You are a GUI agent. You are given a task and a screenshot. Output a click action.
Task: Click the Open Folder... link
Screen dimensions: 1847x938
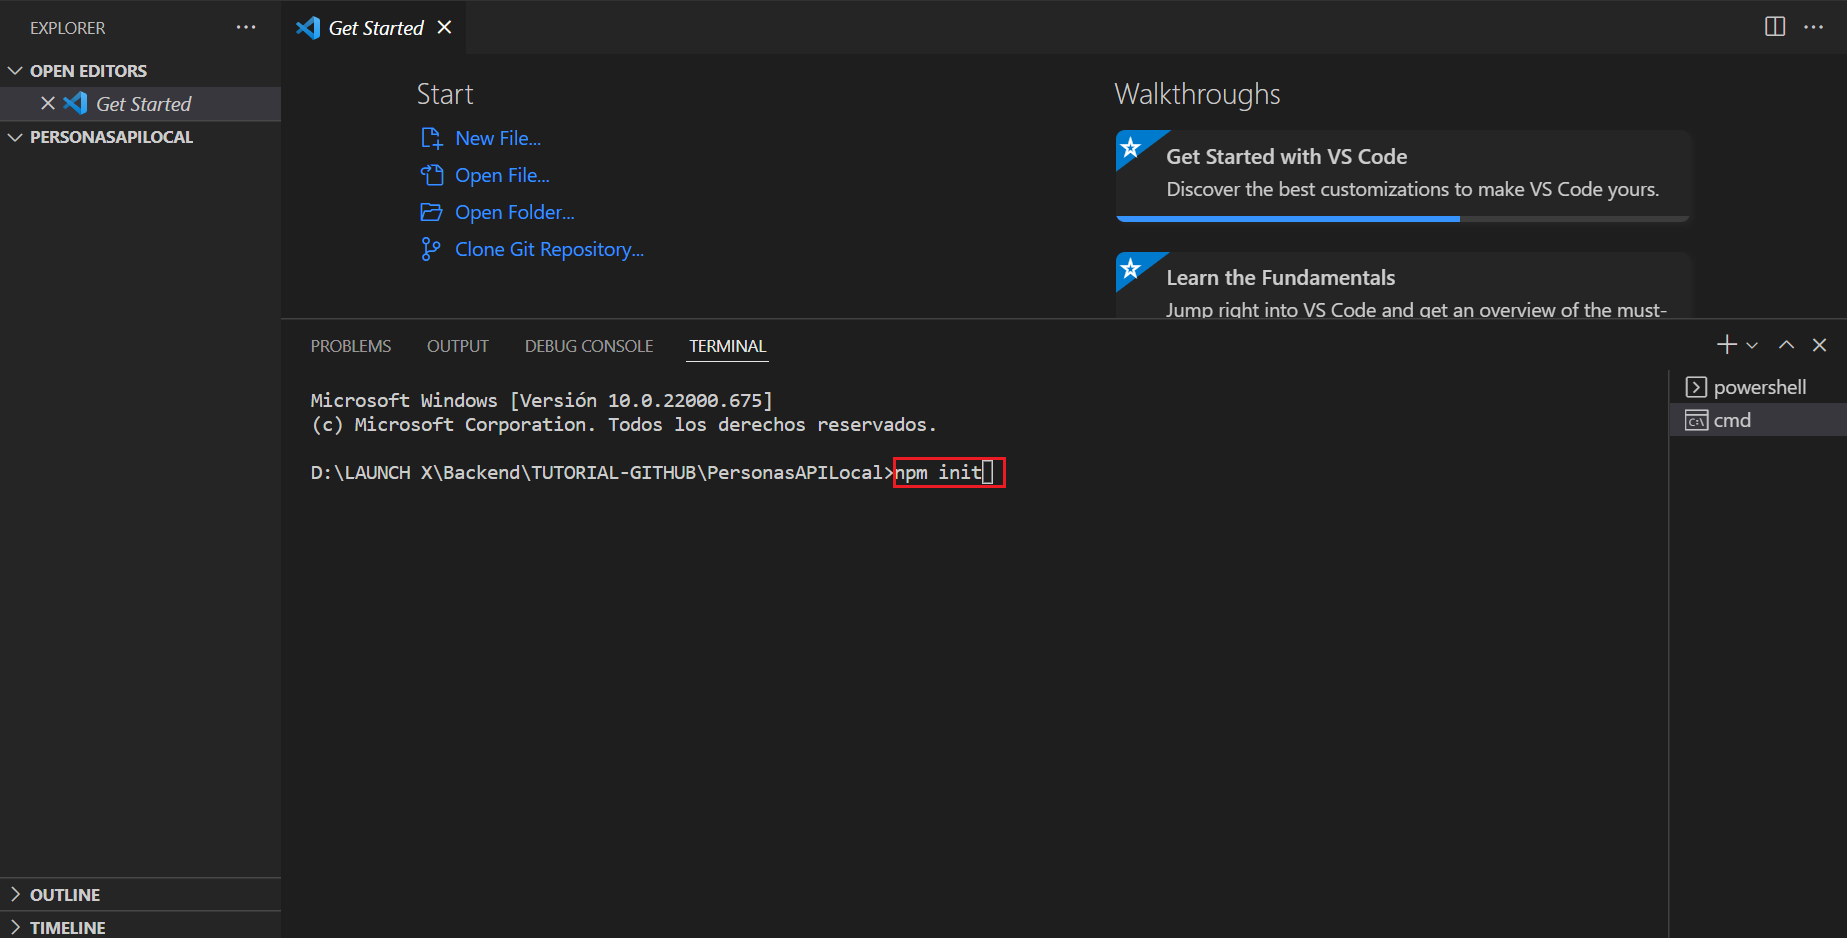pyautogui.click(x=515, y=212)
